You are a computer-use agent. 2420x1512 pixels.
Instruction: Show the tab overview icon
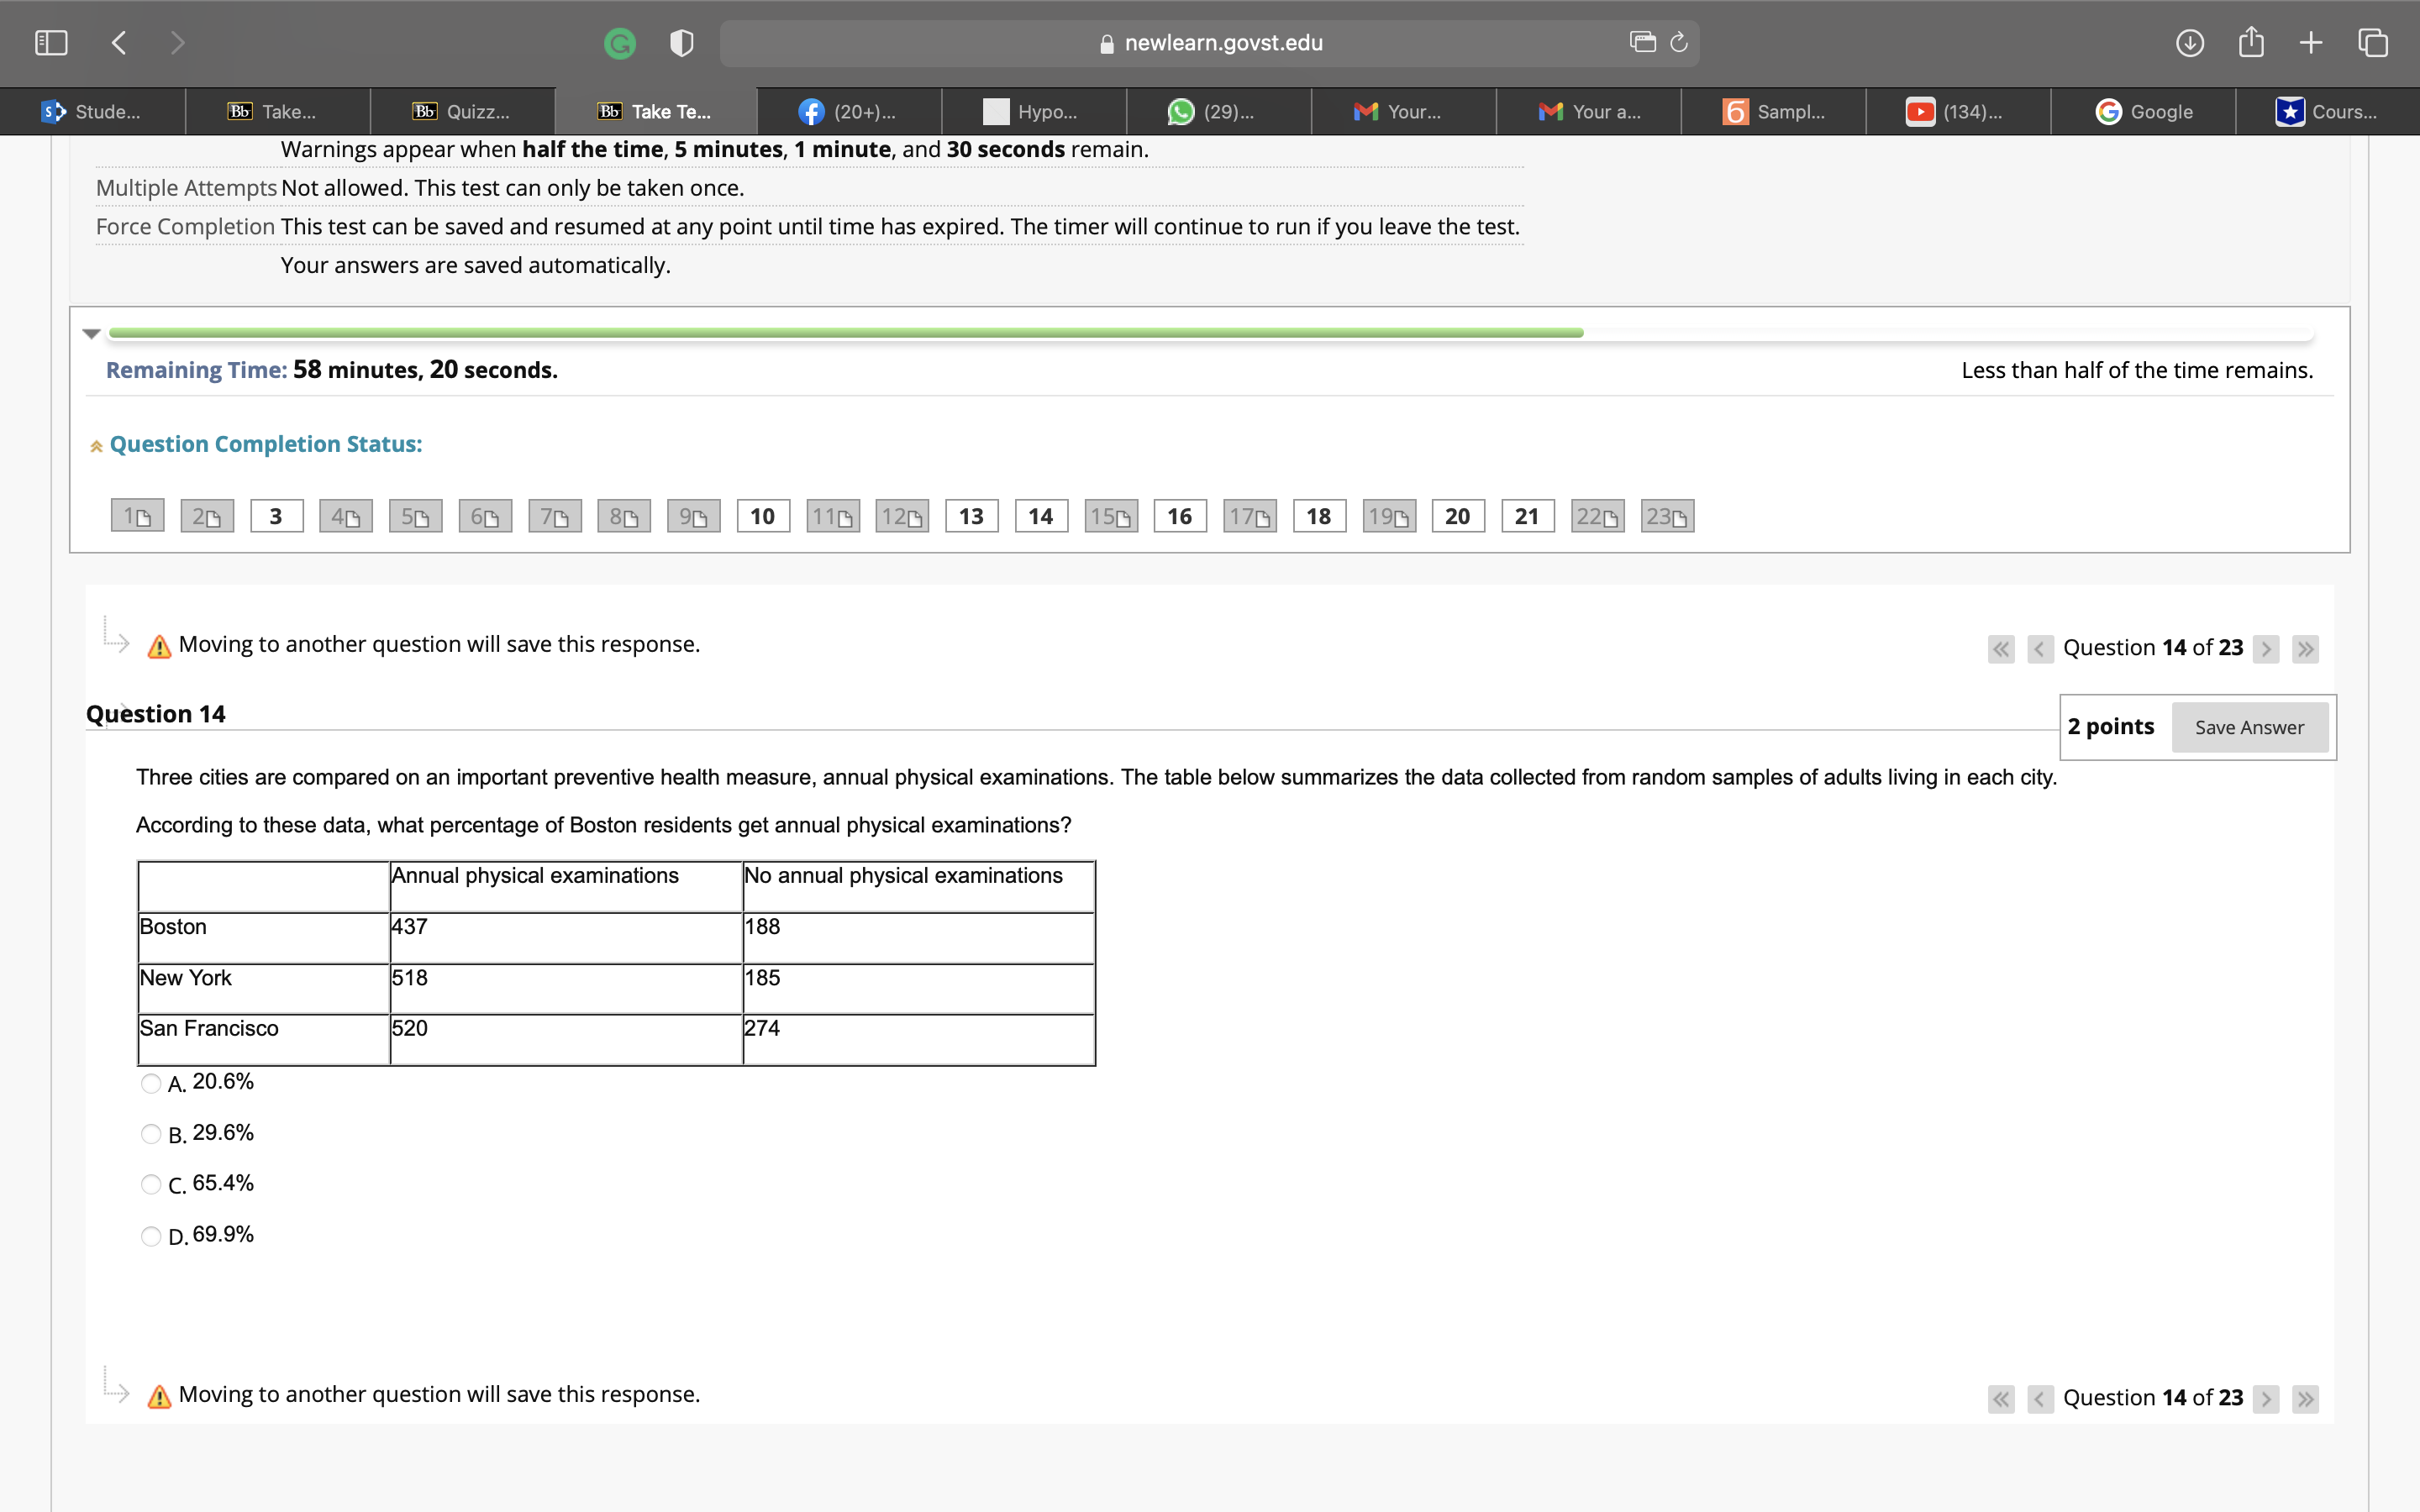point(2373,43)
